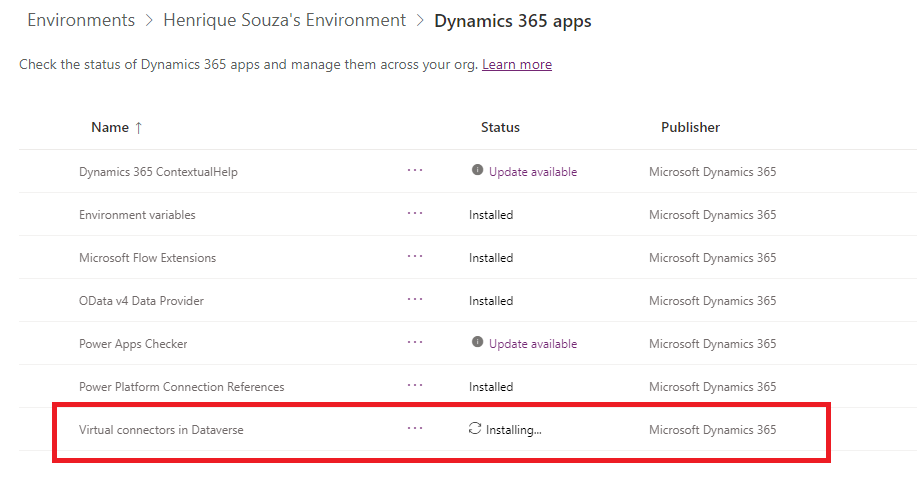Open more options for Power Platform Connection References
This screenshot has height=480, width=917.
(415, 386)
